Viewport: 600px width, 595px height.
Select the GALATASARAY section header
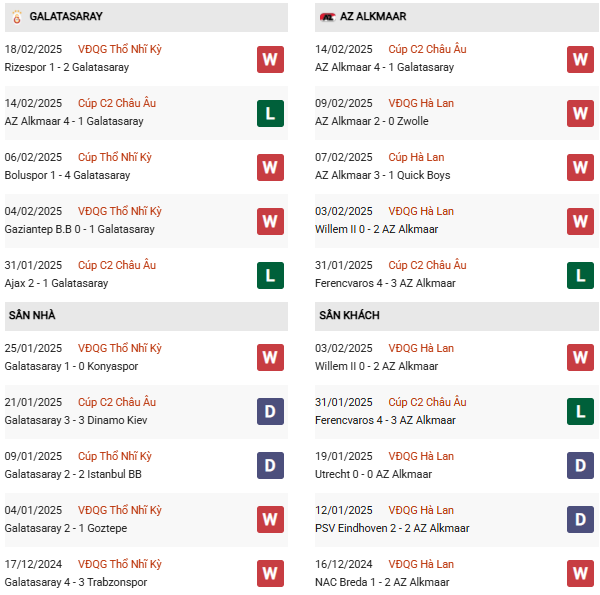pyautogui.click(x=66, y=17)
